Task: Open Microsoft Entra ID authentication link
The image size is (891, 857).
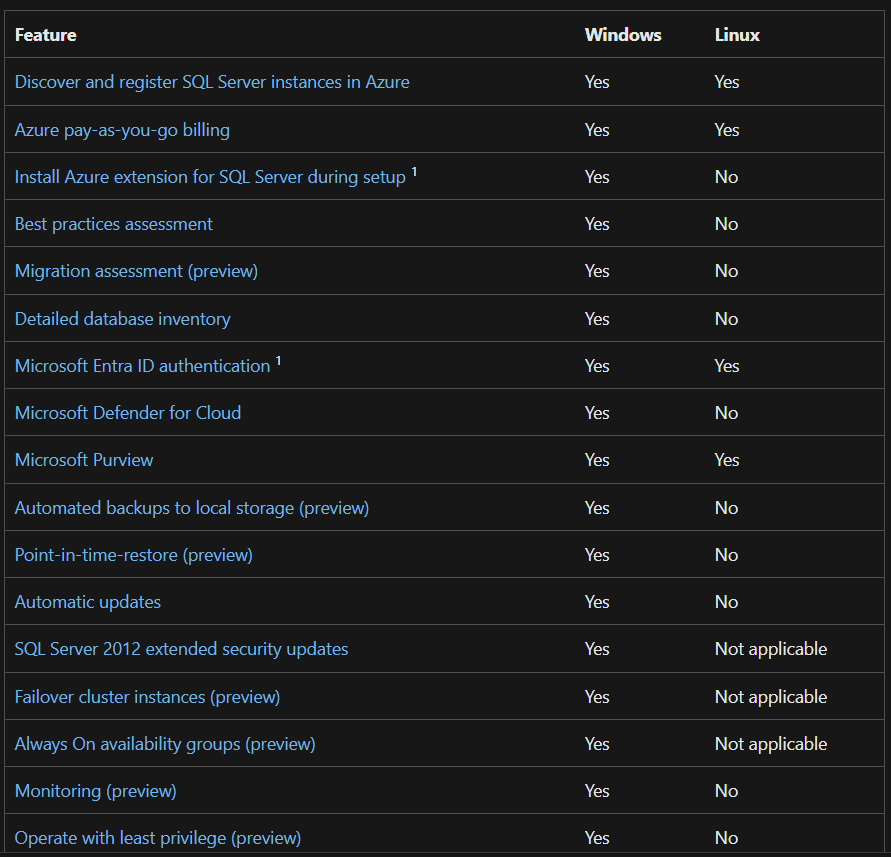Action: click(142, 366)
